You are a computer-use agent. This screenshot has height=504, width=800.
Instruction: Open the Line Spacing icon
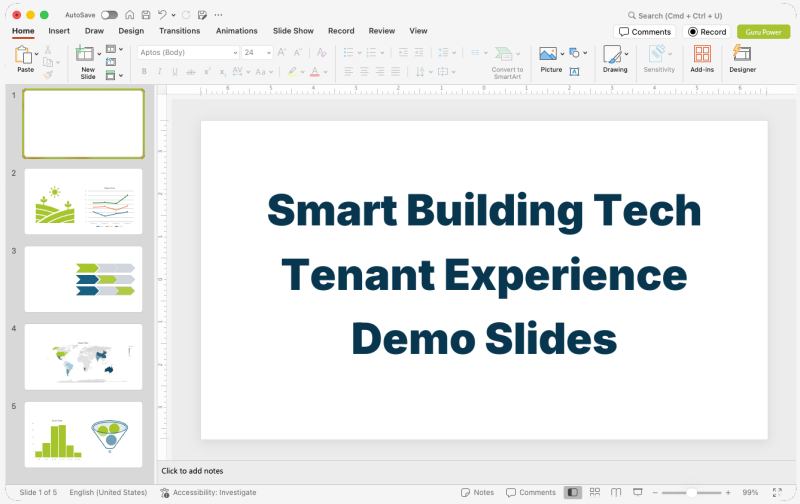(x=443, y=52)
